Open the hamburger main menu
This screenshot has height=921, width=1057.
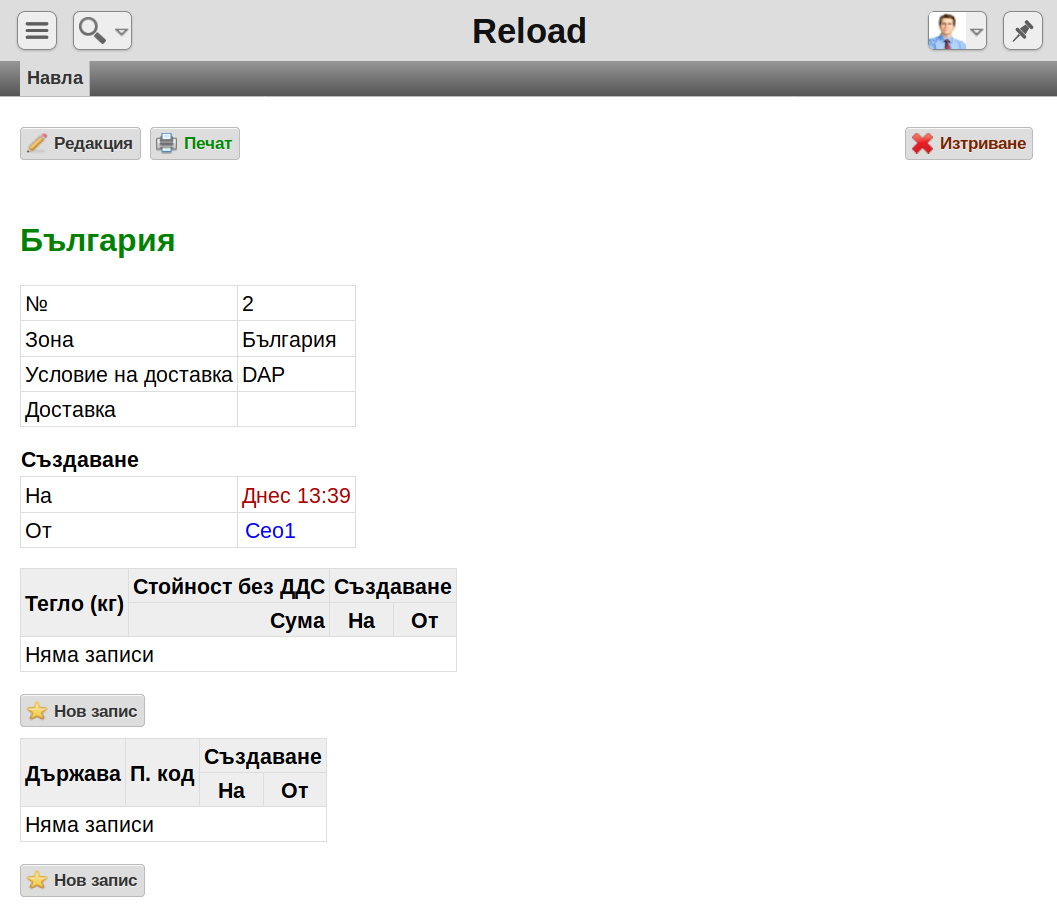pyautogui.click(x=37, y=31)
